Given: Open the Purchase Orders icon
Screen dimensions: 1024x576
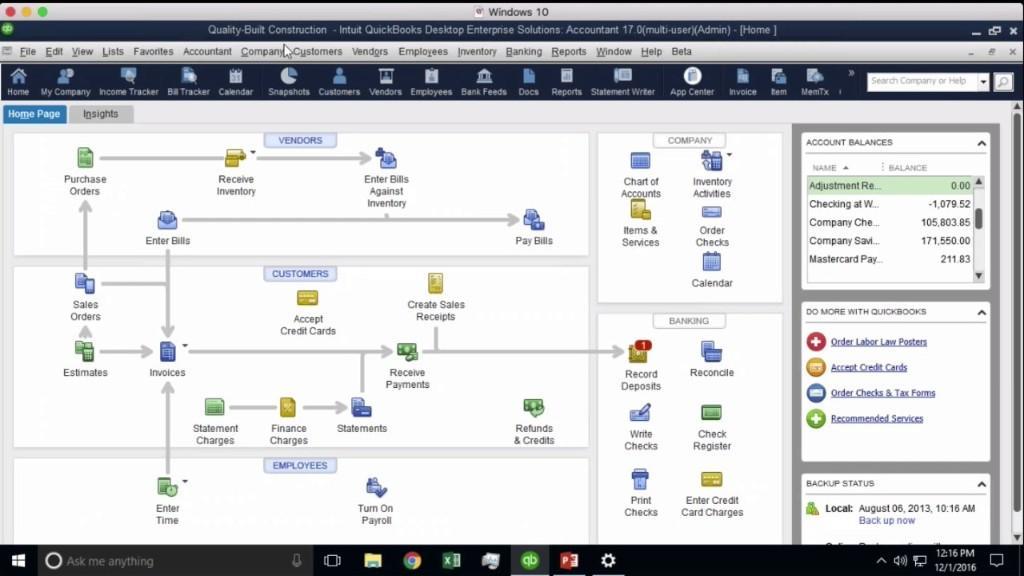Looking at the screenshot, I should (x=85, y=159).
